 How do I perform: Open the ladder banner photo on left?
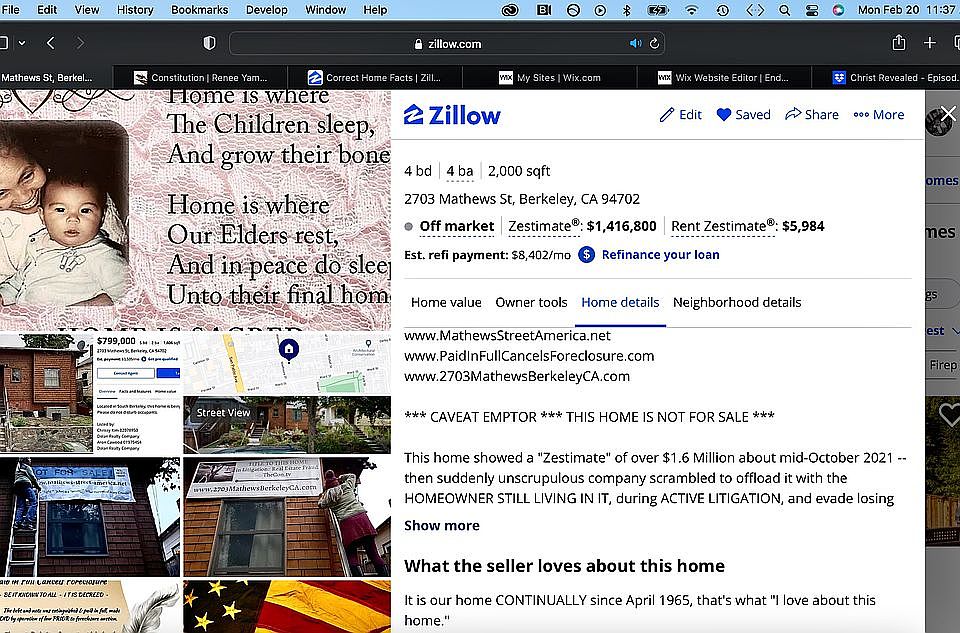pyautogui.click(x=90, y=517)
